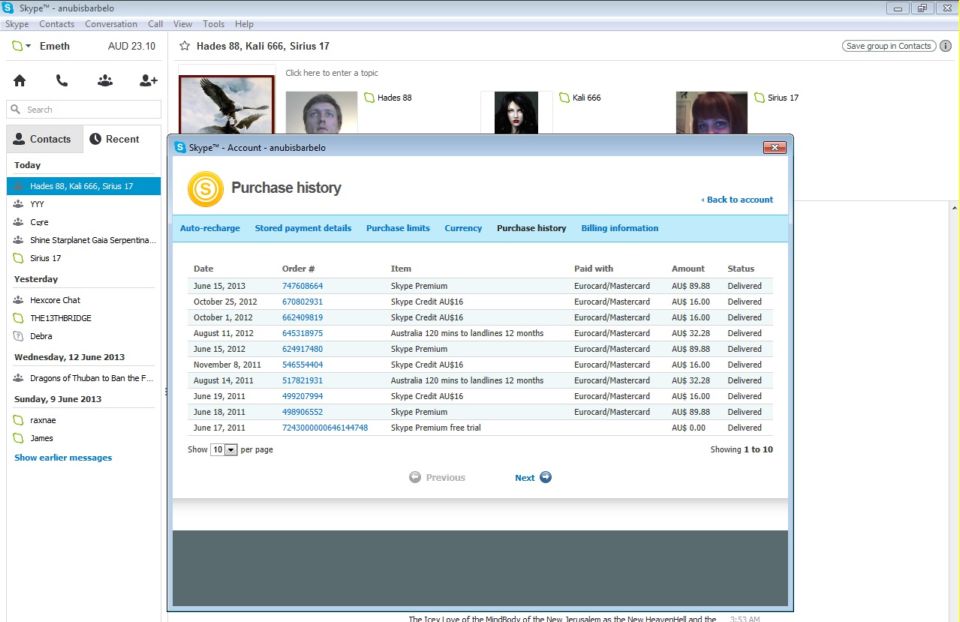
Task: Click Kali 666 profile picture
Action: (x=516, y=113)
